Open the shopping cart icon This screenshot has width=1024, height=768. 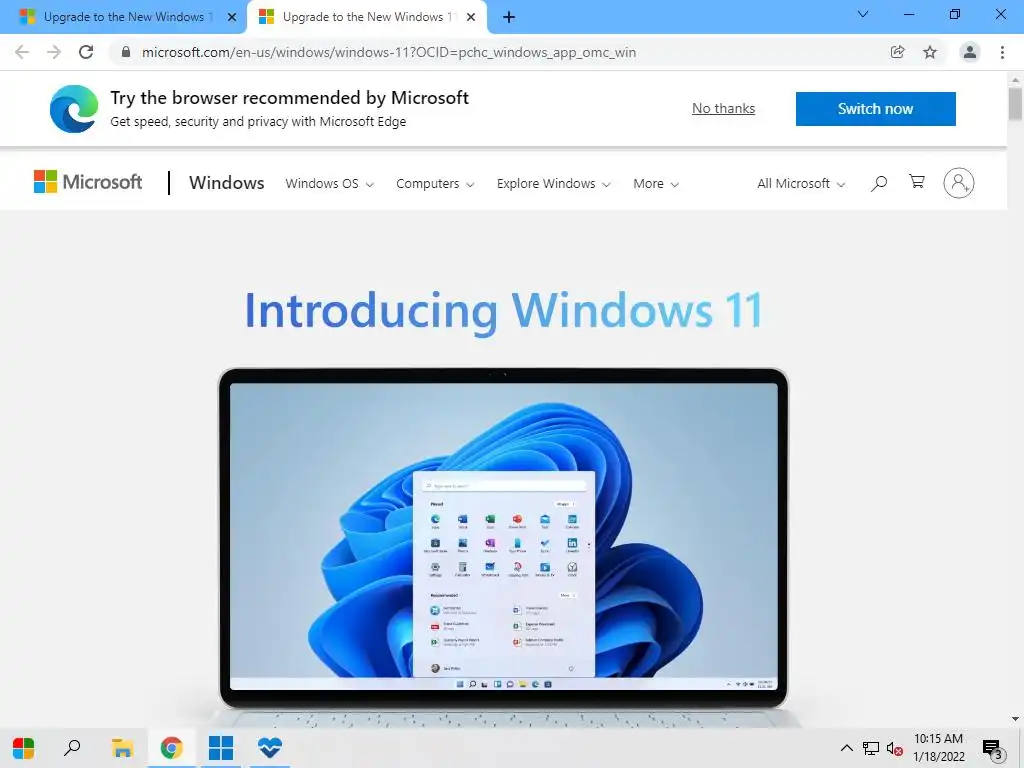pos(917,182)
